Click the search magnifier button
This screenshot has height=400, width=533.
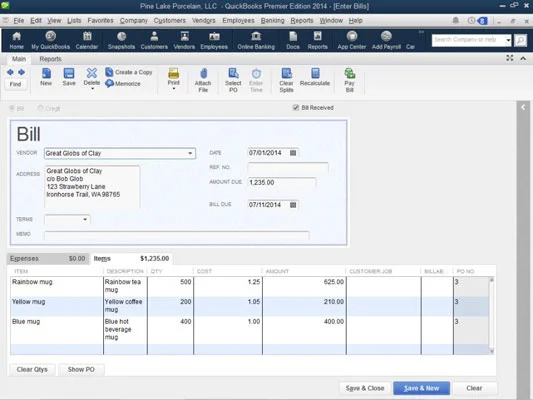click(520, 40)
